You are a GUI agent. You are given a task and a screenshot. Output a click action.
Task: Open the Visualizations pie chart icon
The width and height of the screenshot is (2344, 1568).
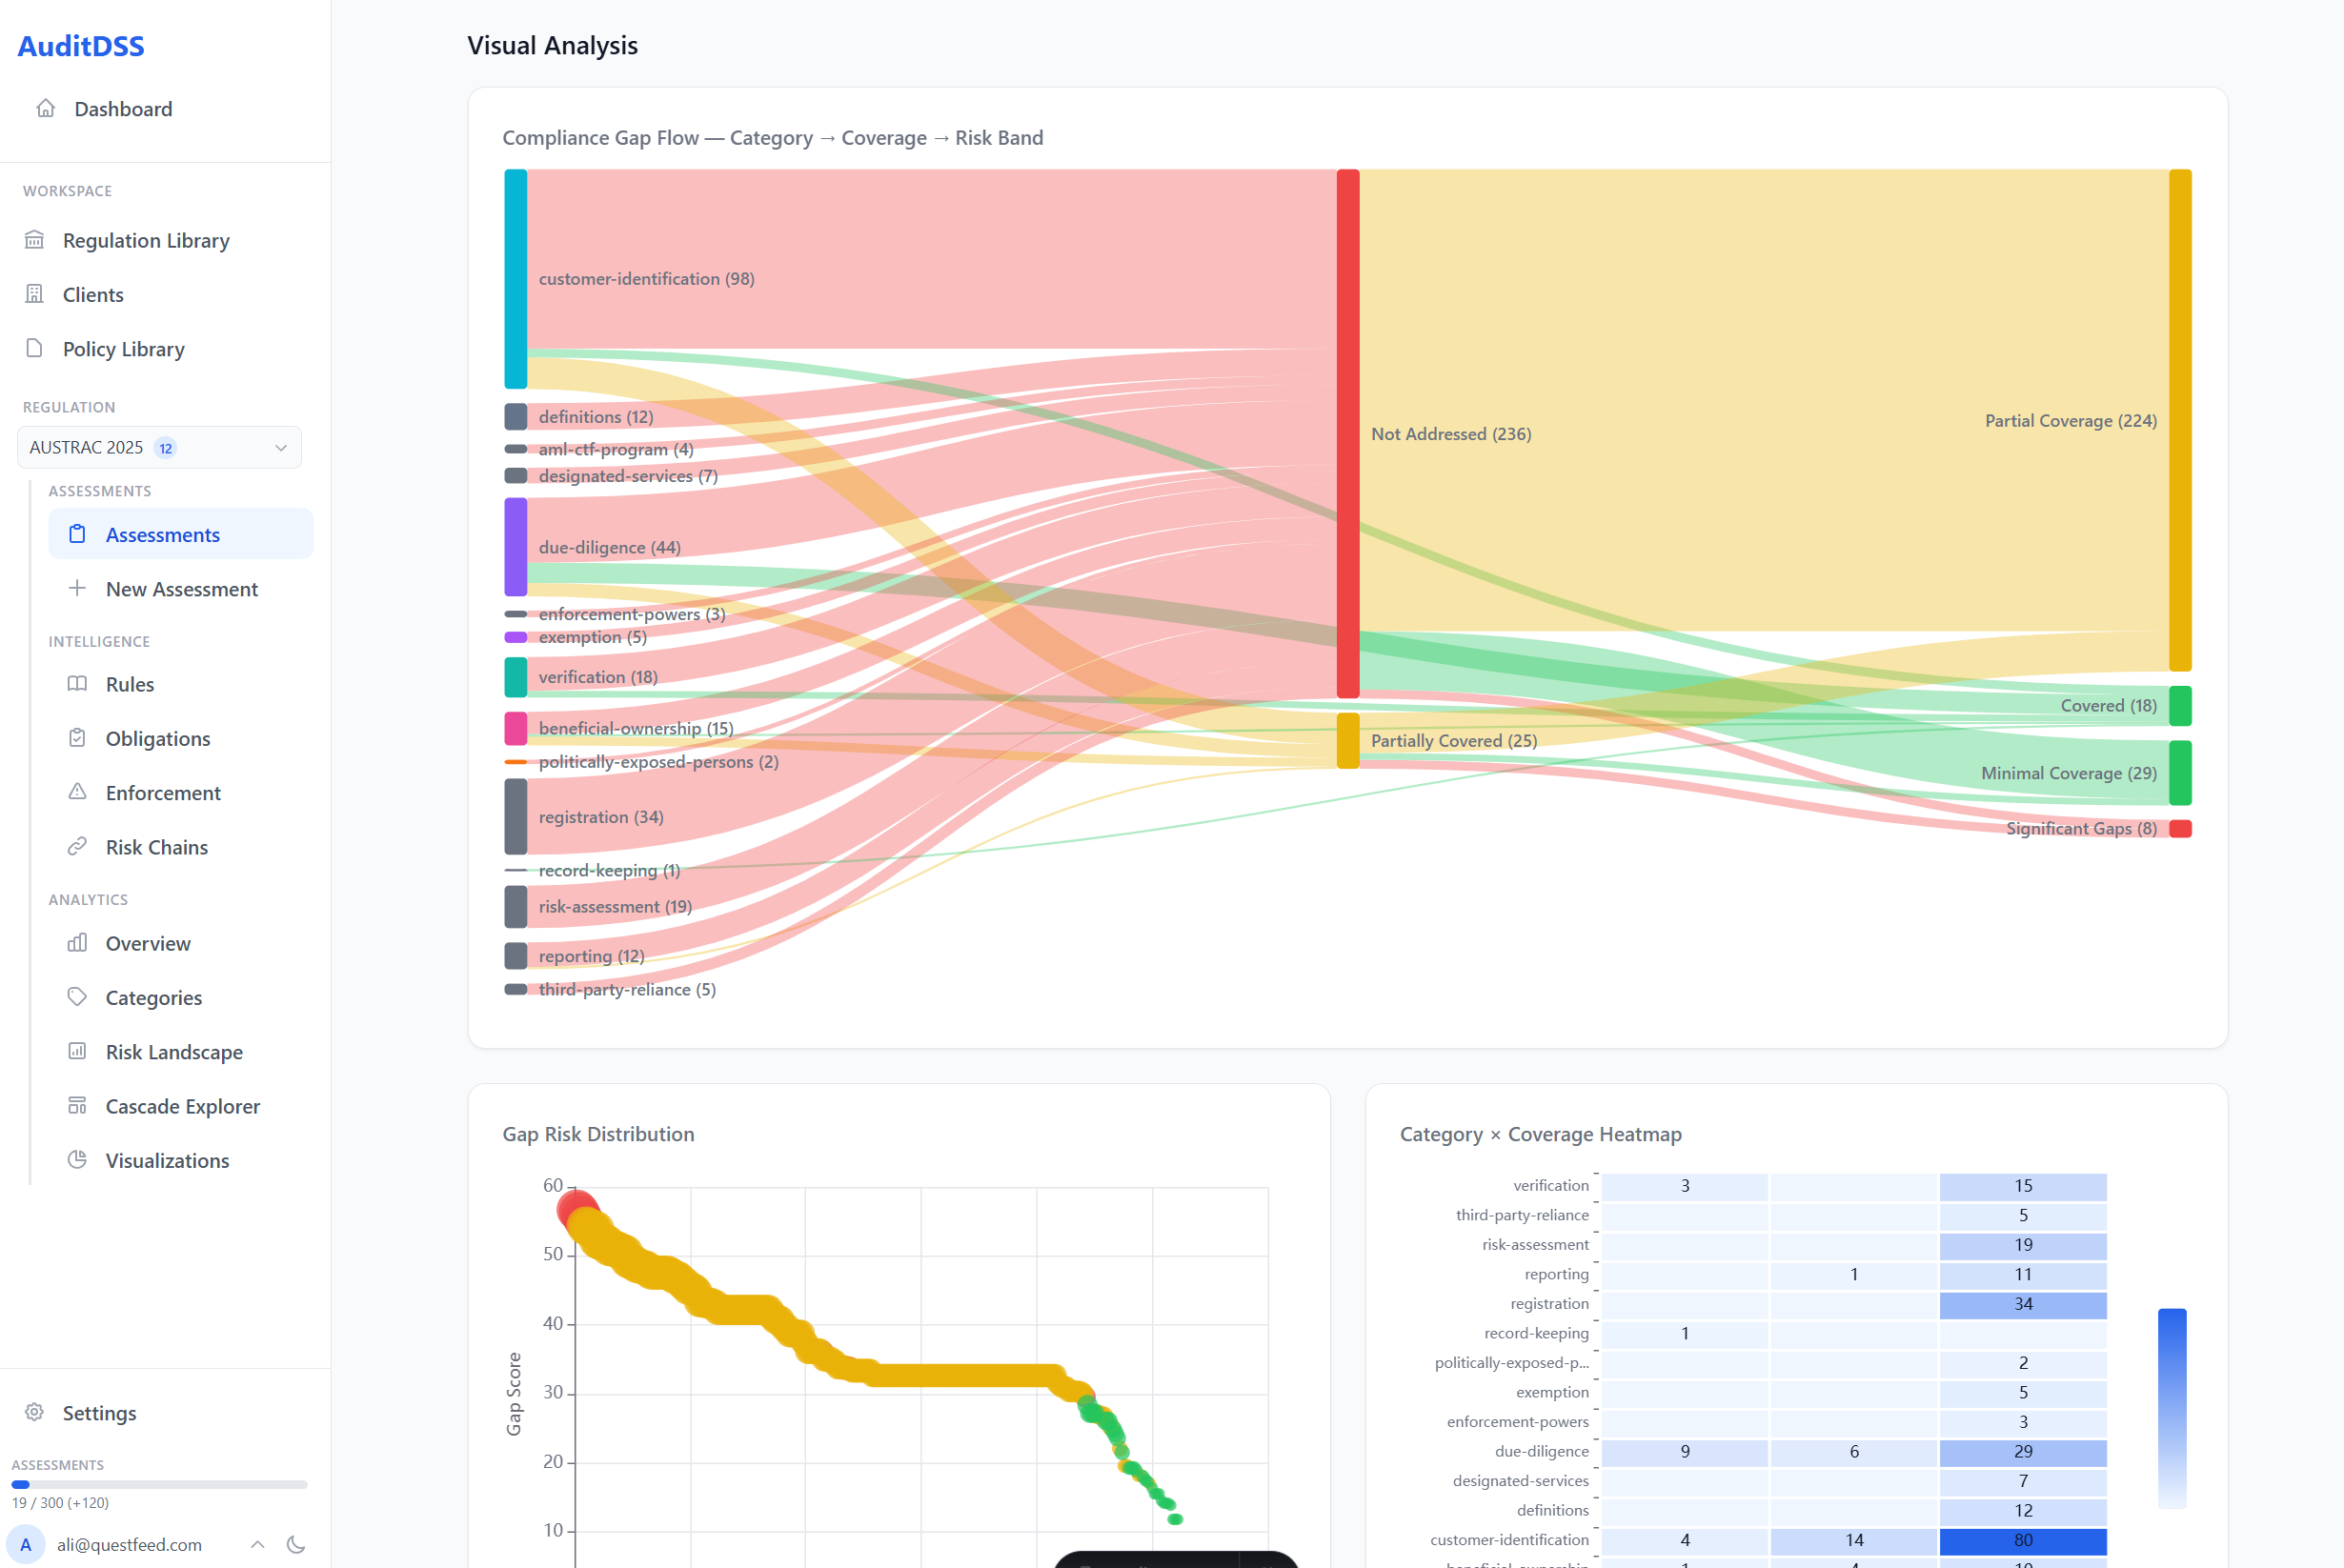point(78,1160)
